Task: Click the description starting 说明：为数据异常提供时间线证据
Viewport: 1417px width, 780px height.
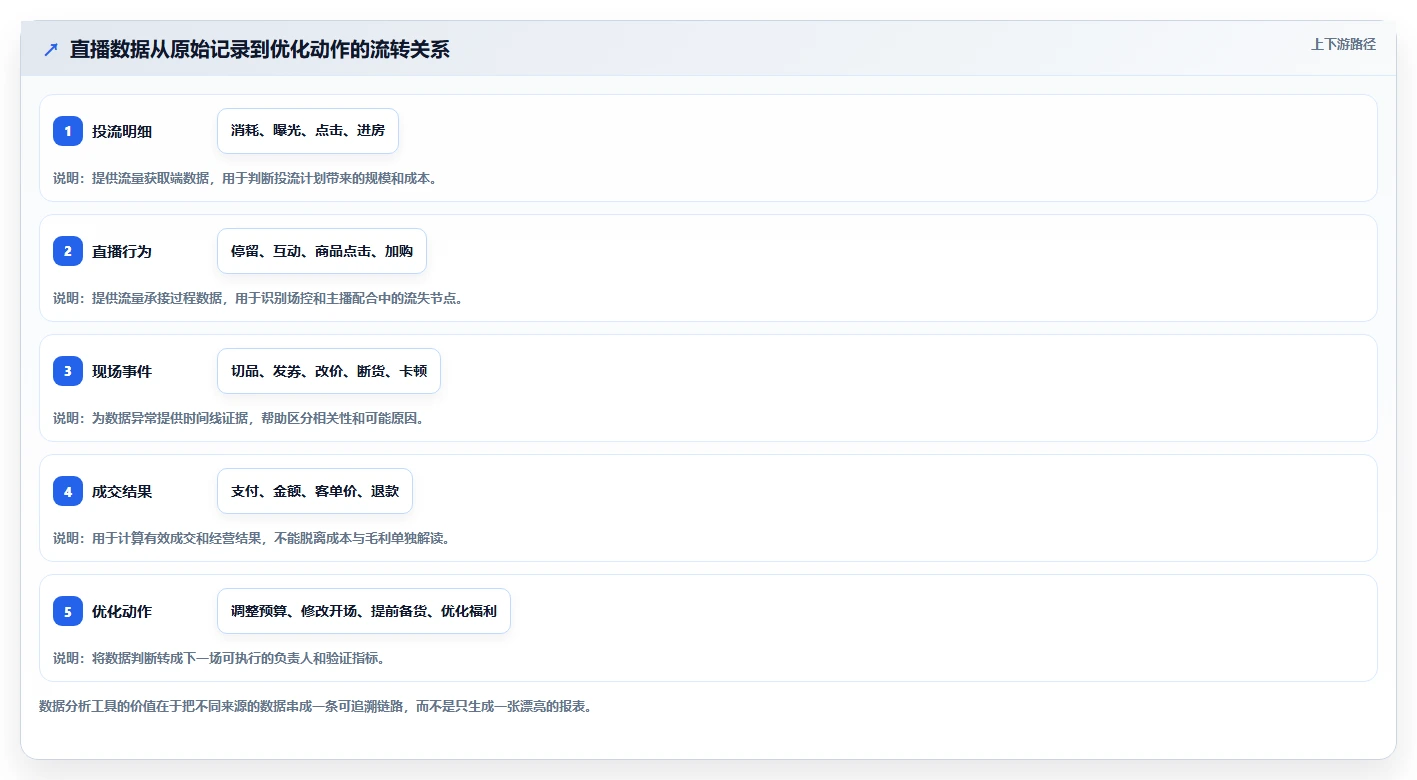Action: click(x=238, y=418)
